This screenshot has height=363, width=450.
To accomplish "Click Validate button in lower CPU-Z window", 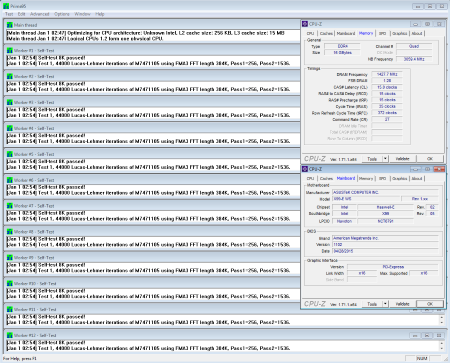I will click(402, 304).
